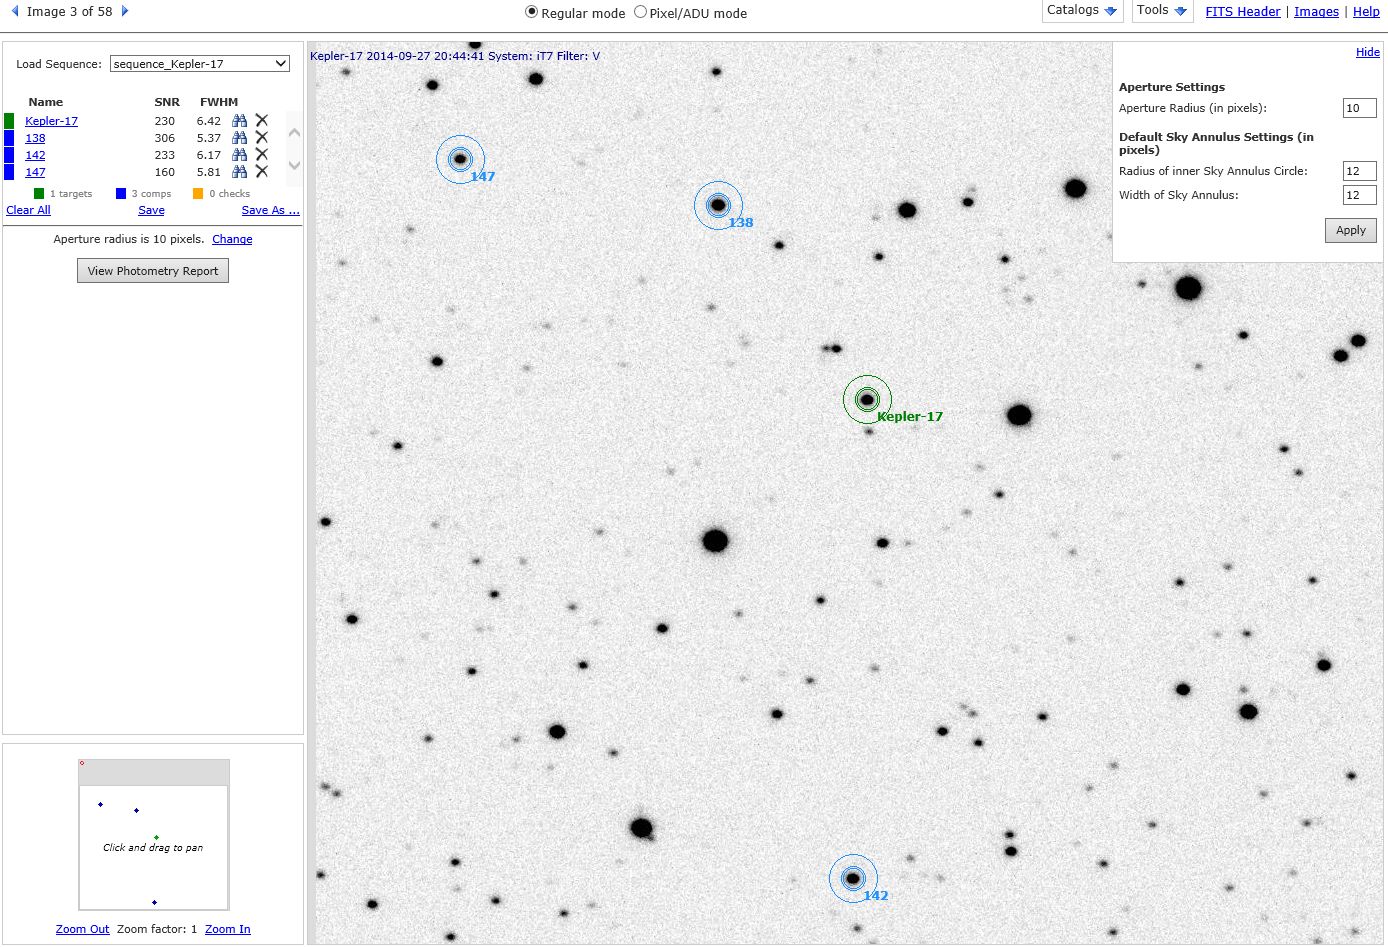Open Load Sequence dropdown
The width and height of the screenshot is (1388, 947).
pos(200,64)
